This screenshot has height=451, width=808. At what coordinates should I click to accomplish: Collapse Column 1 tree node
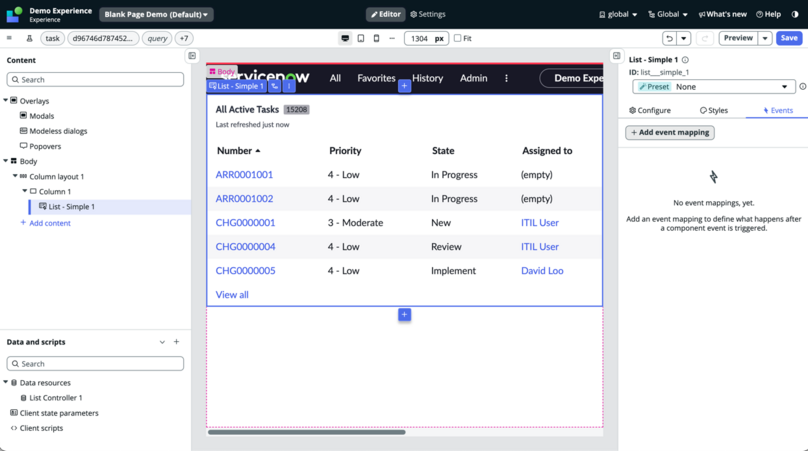click(25, 191)
